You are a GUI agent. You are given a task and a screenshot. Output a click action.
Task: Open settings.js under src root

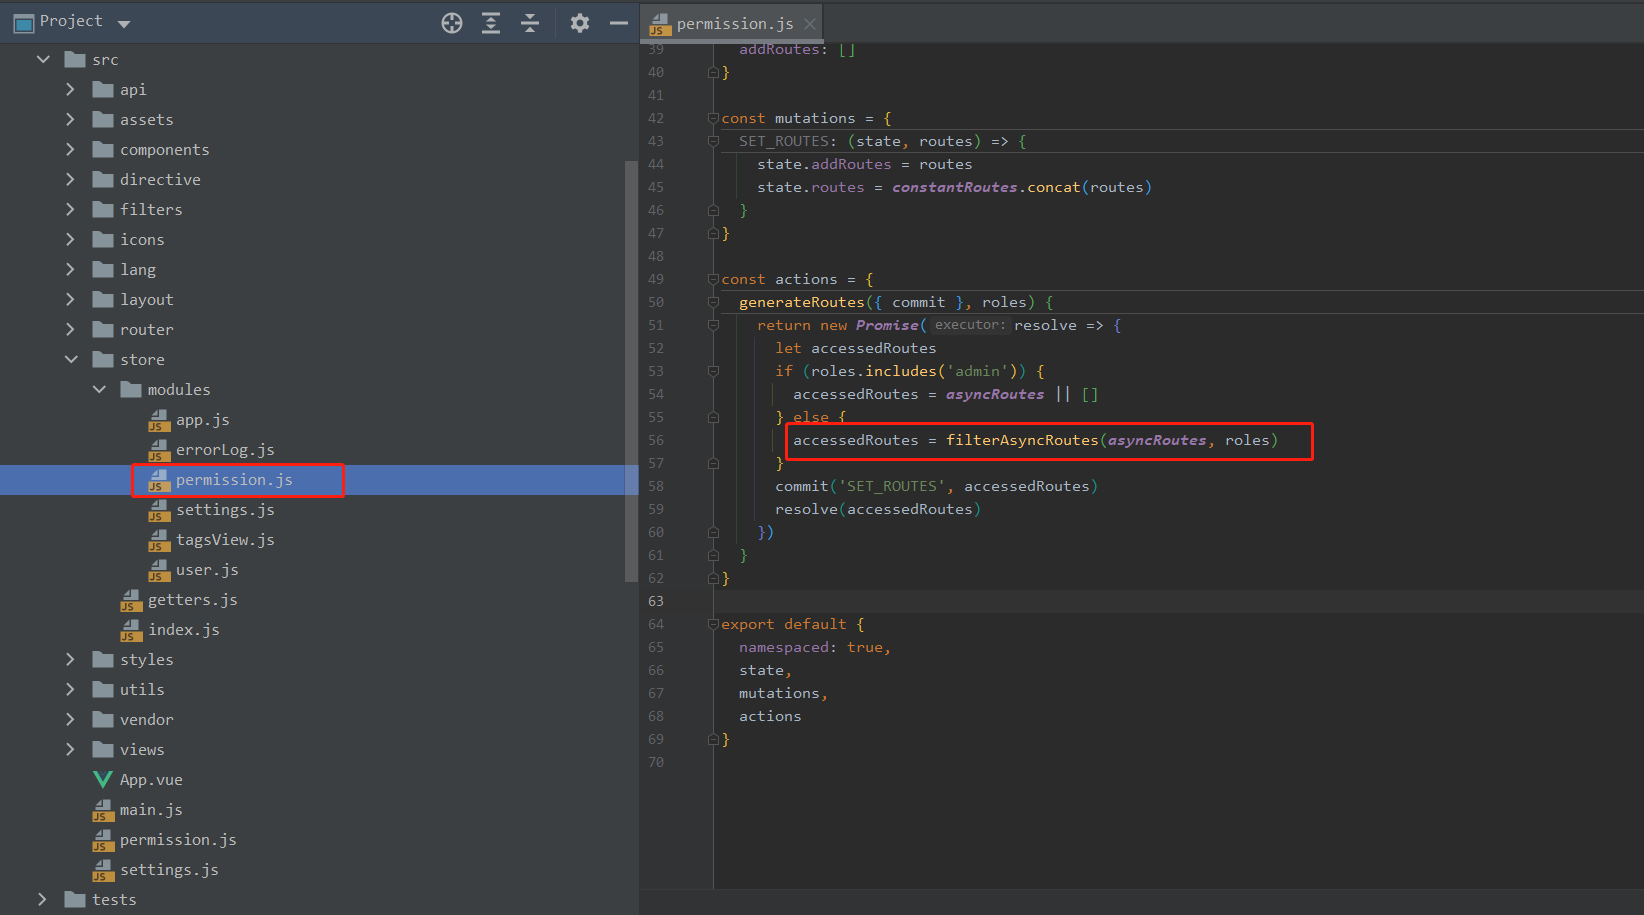[169, 870]
